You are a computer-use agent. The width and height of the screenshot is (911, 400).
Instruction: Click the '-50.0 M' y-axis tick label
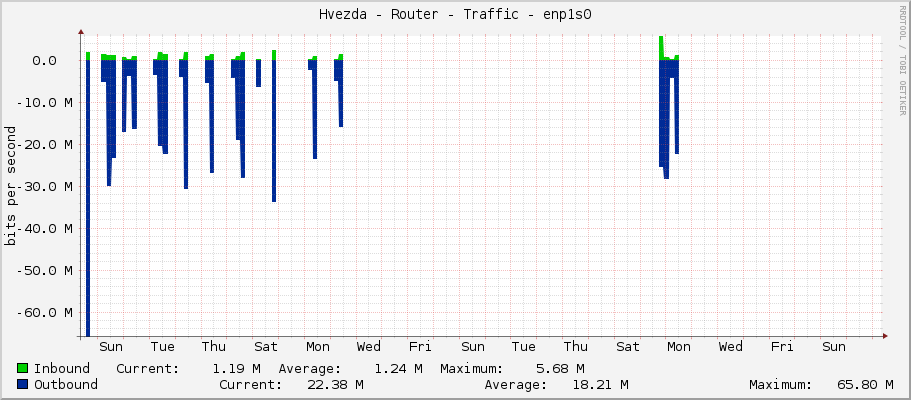(44, 270)
